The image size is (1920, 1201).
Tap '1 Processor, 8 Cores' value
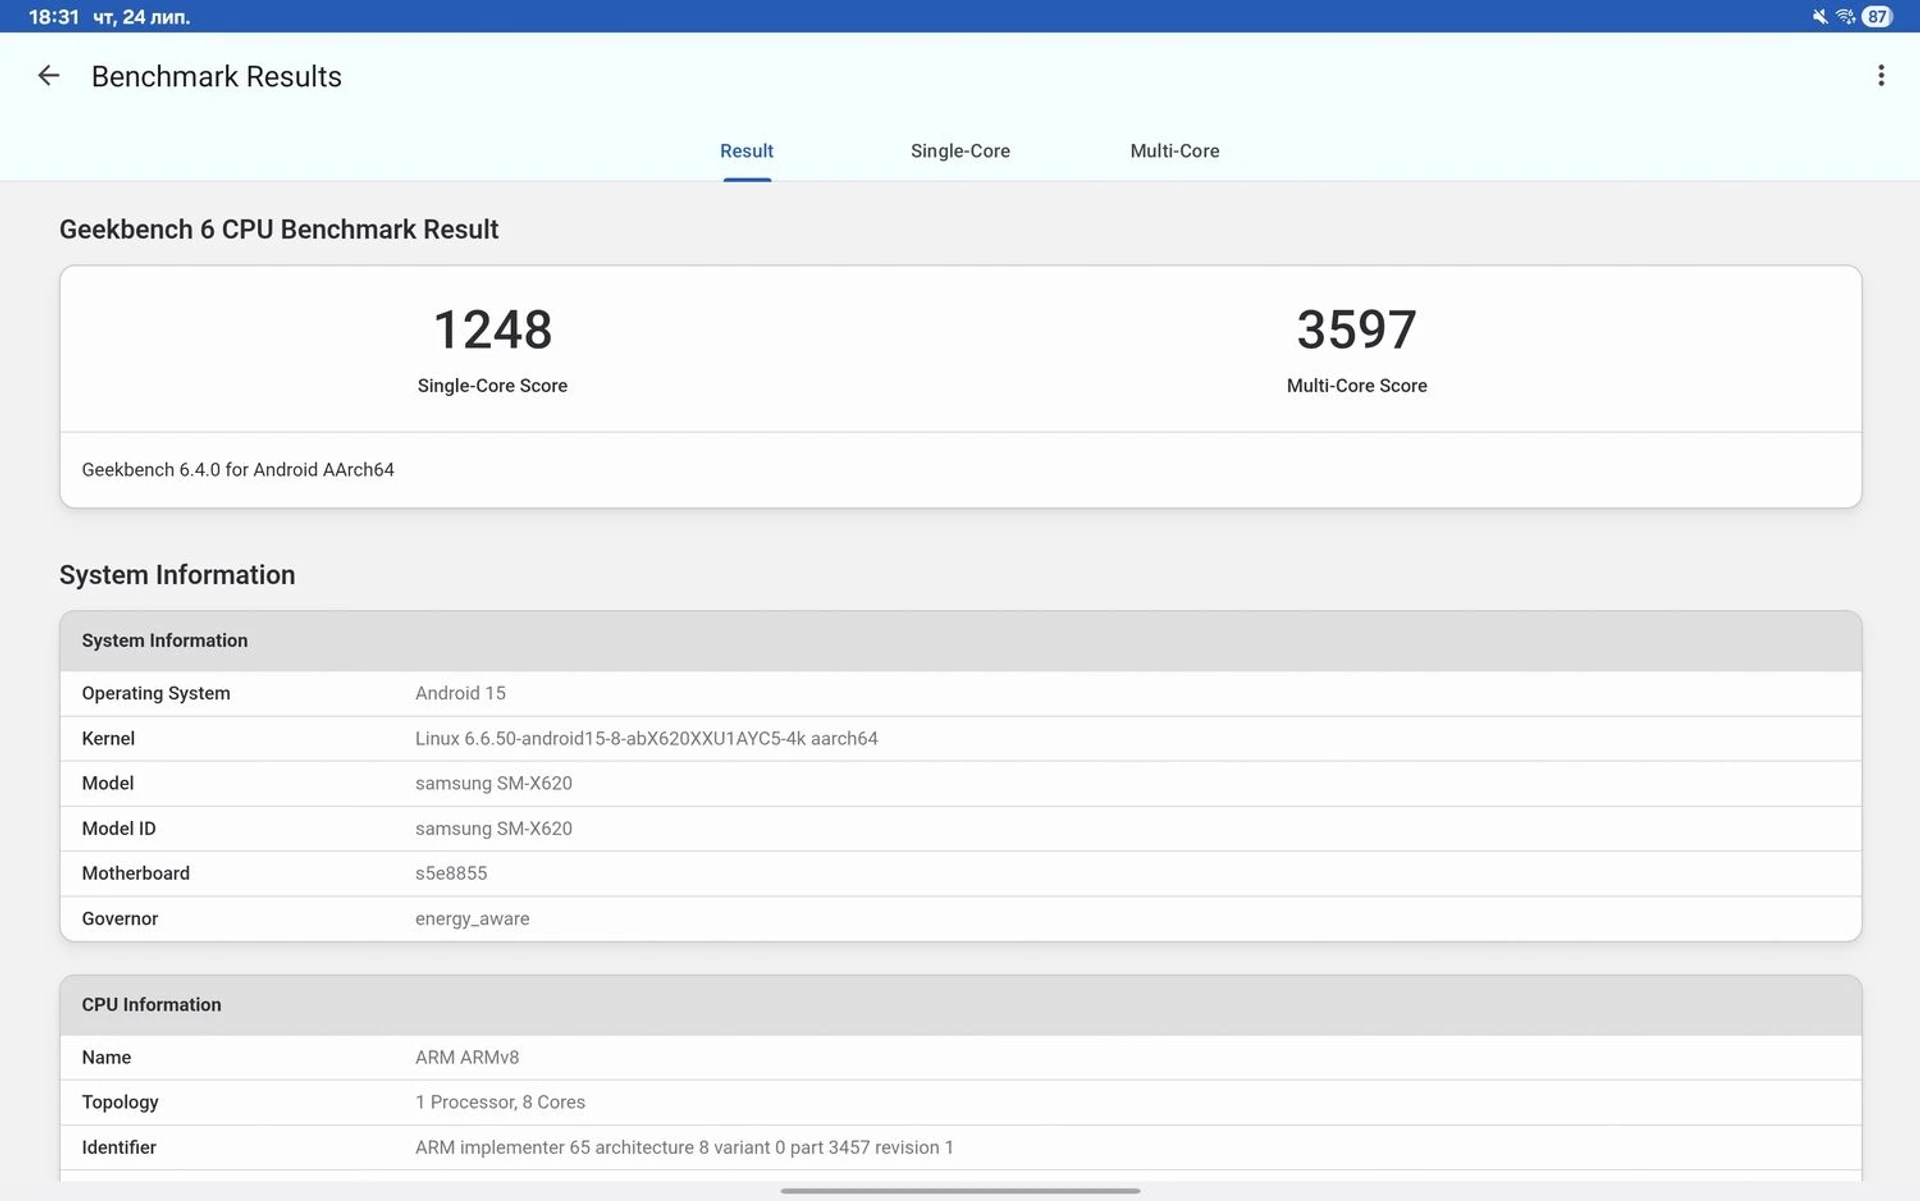pyautogui.click(x=500, y=1102)
